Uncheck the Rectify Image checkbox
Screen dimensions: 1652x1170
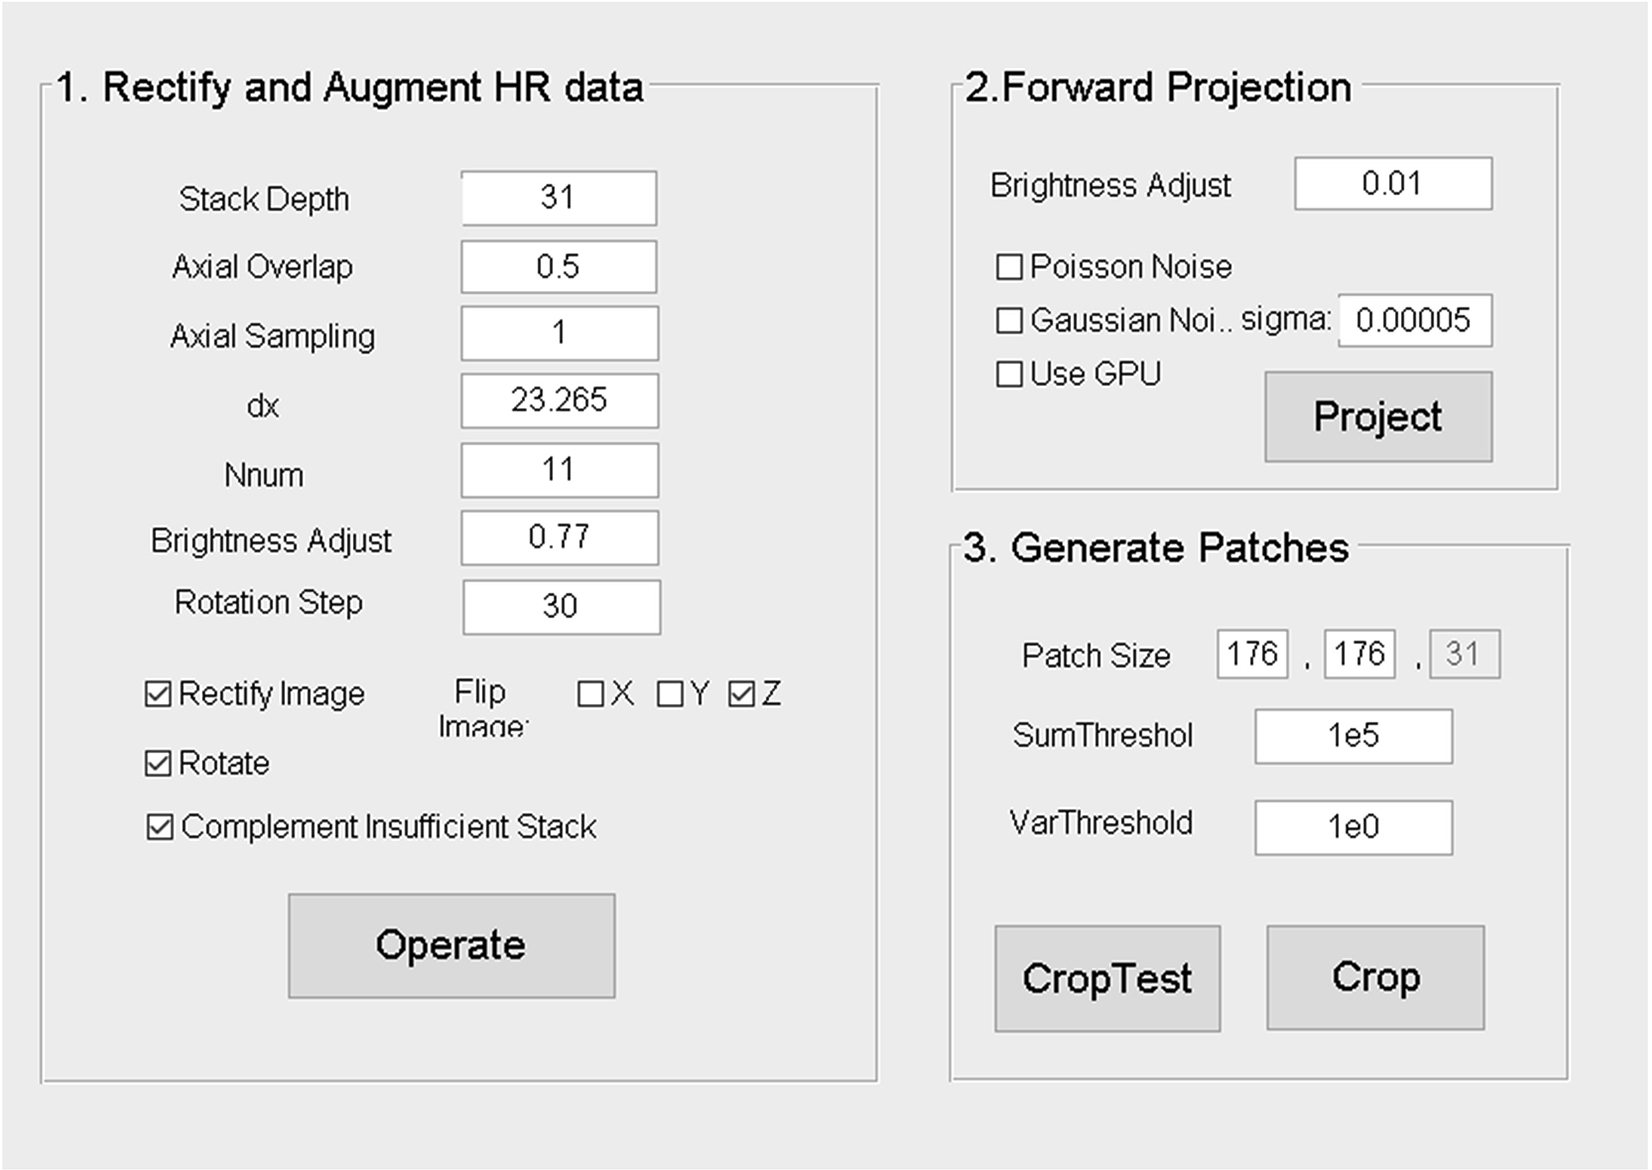[x=158, y=694]
